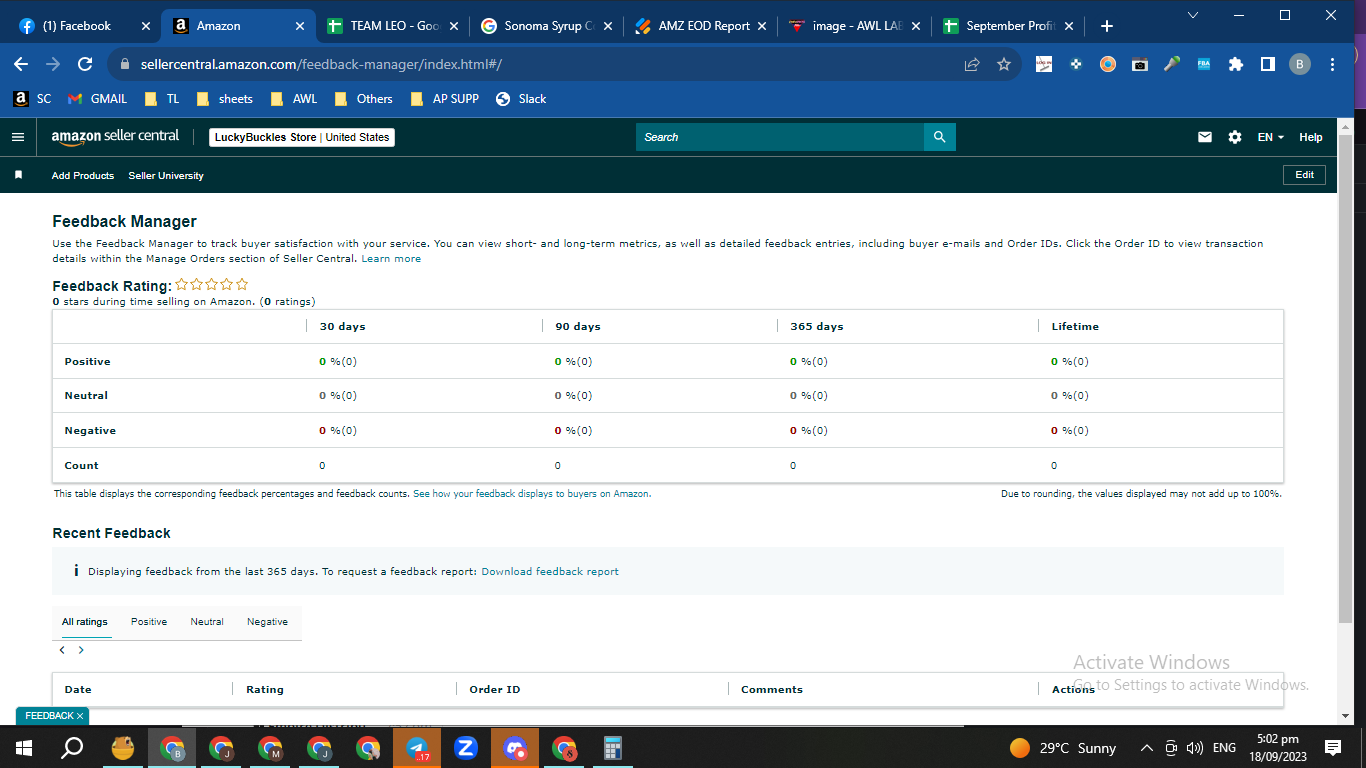Show previous feedback page with left chevron
The image size is (1366, 768).
62,650
